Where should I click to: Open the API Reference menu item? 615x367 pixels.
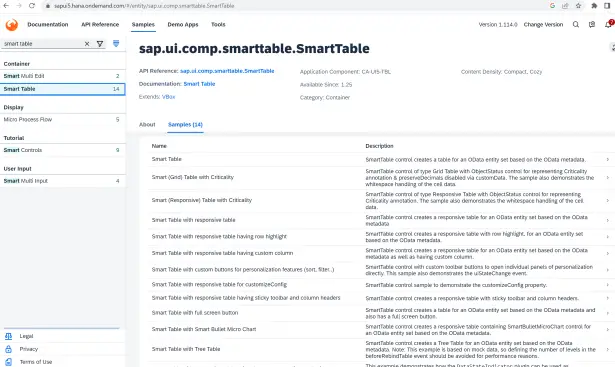[x=100, y=24]
